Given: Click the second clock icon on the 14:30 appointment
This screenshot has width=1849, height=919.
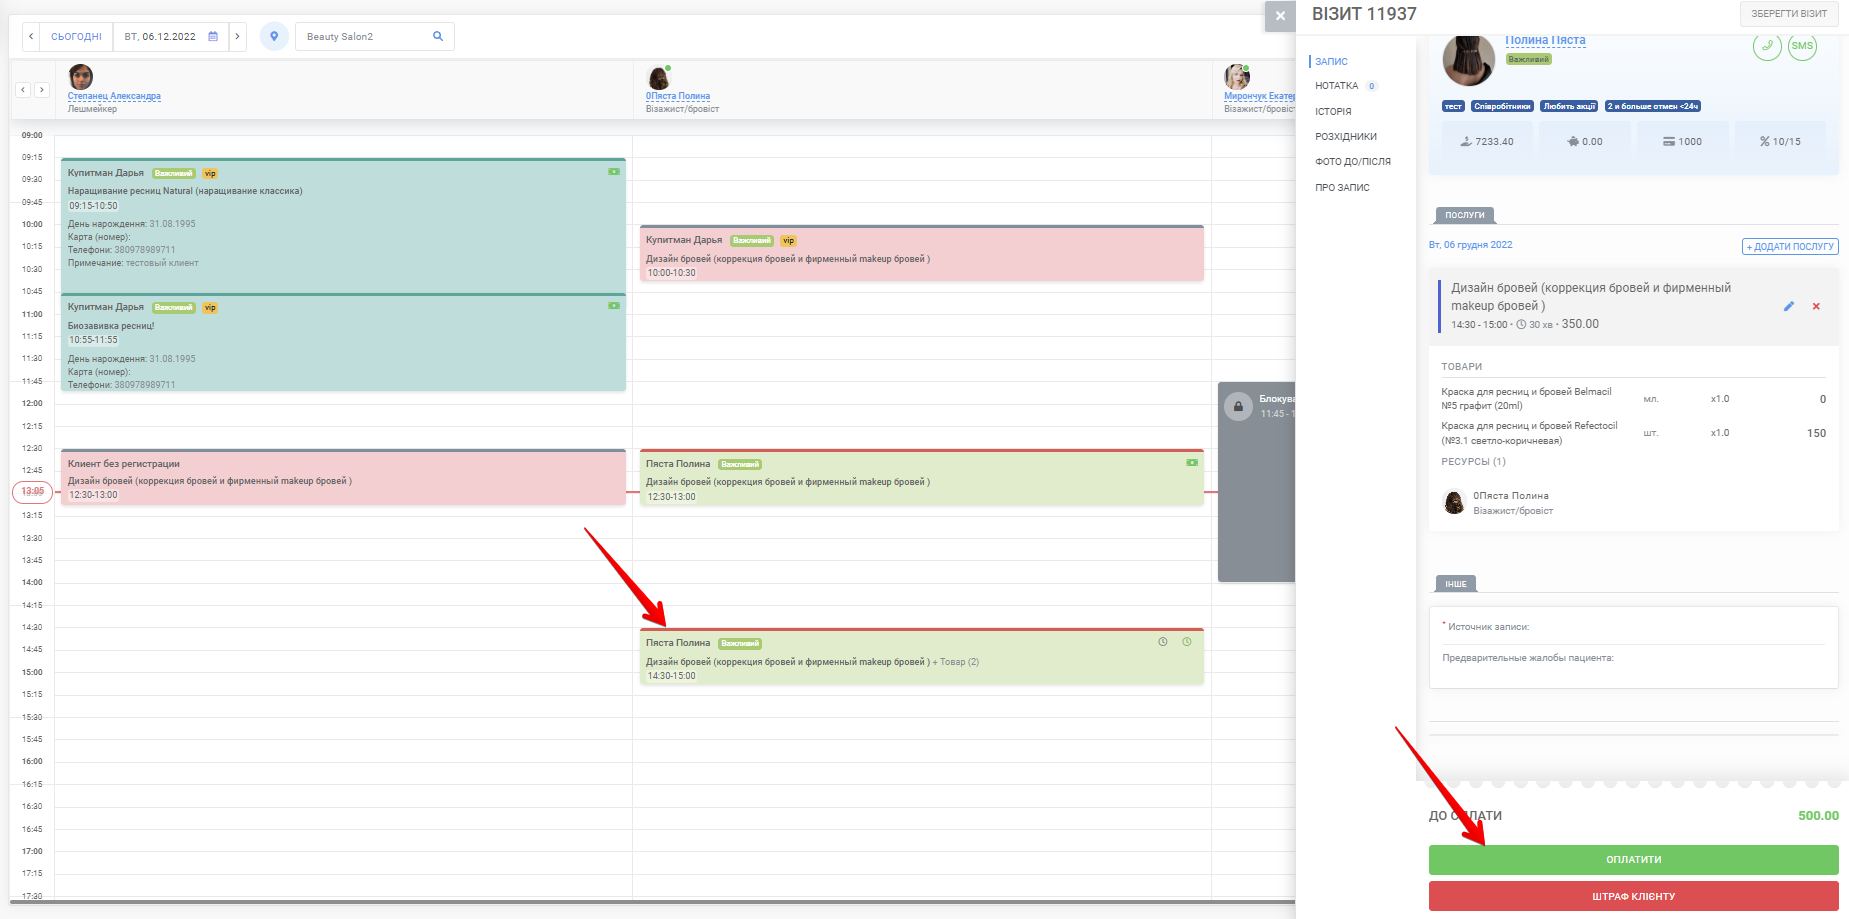Looking at the screenshot, I should (1187, 642).
